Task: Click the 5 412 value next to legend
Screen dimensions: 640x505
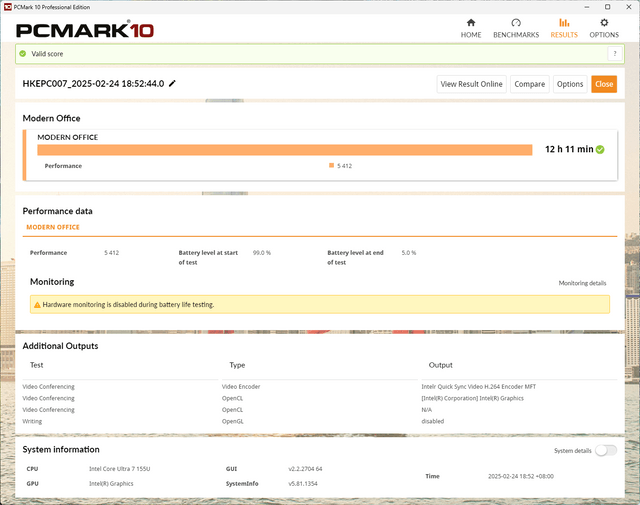Action: tap(344, 166)
